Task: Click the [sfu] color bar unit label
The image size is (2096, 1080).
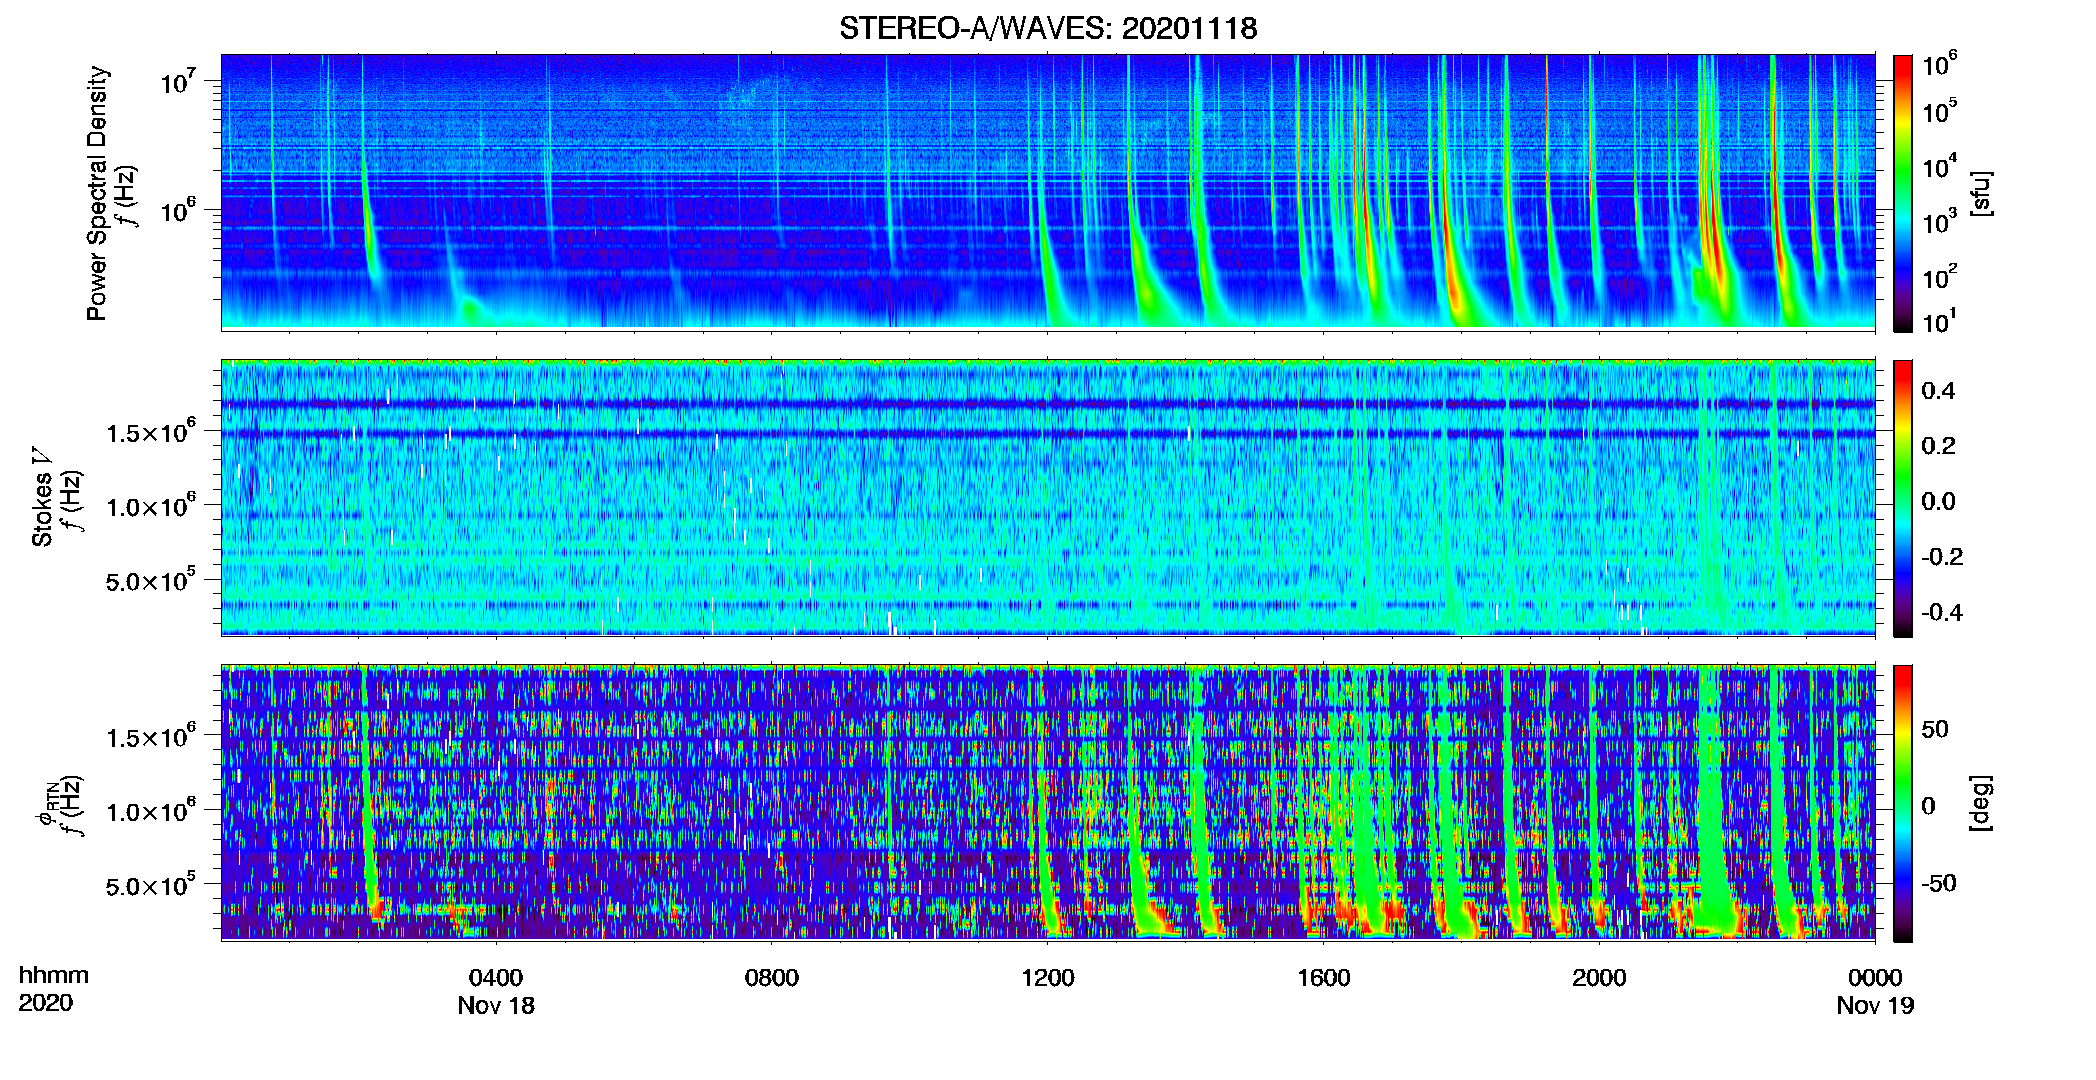Action: point(1981,193)
